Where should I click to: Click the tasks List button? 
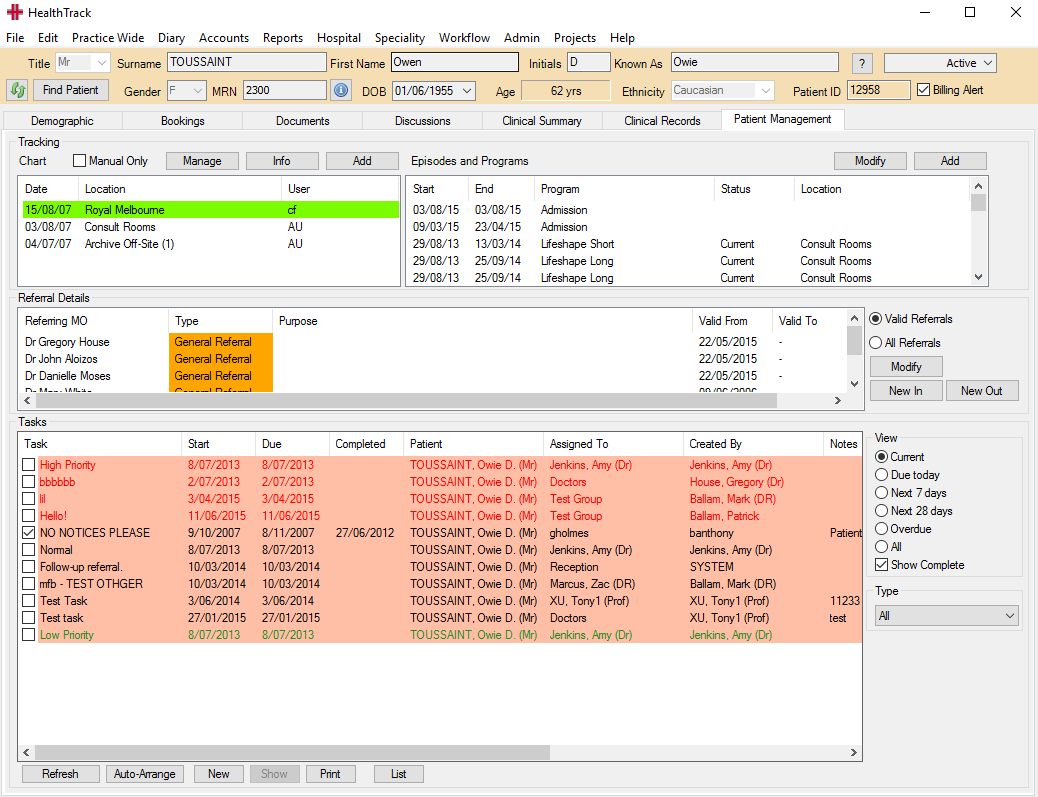(399, 774)
